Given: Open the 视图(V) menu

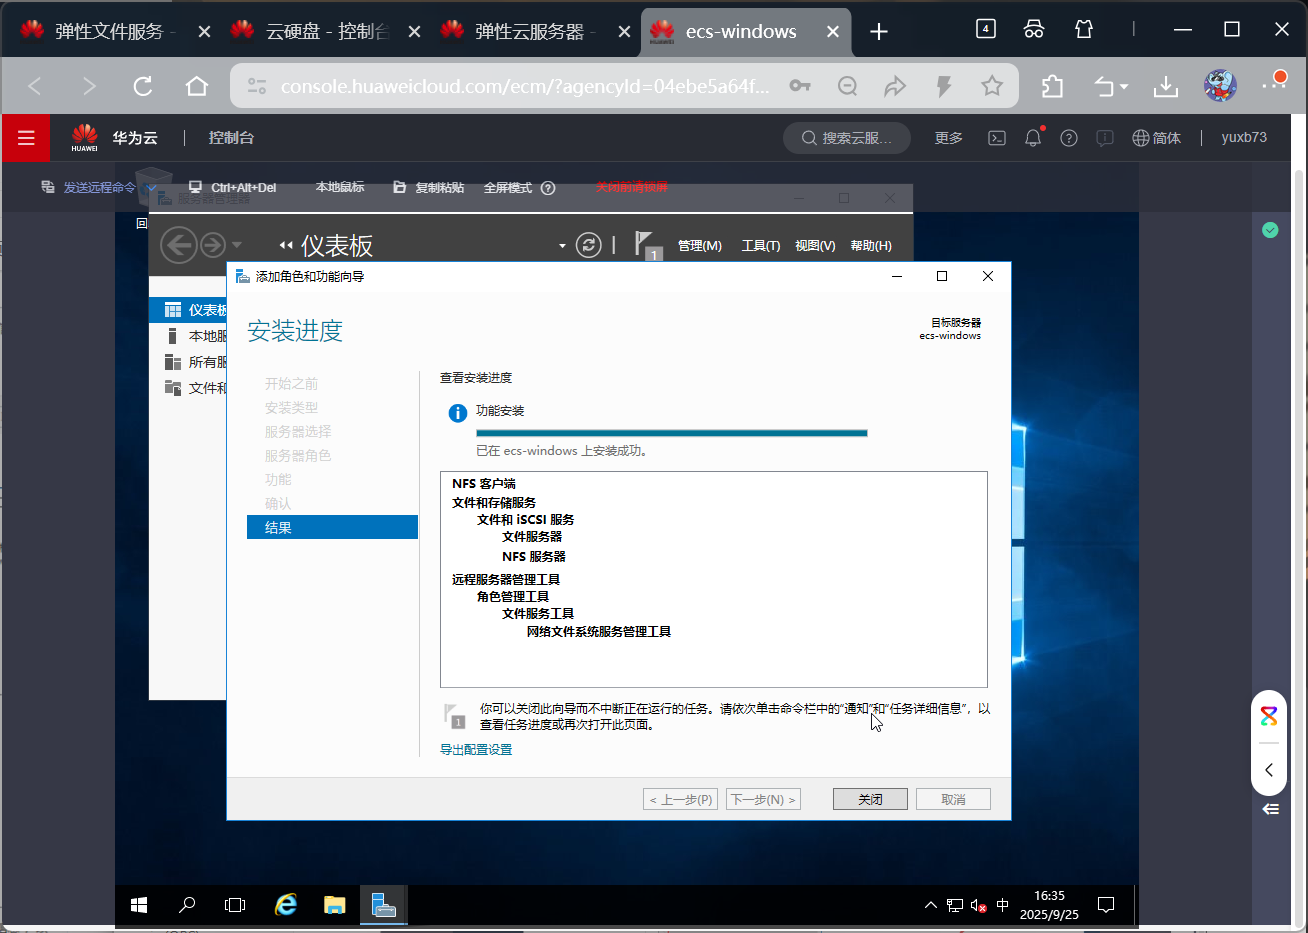Looking at the screenshot, I should coord(815,246).
